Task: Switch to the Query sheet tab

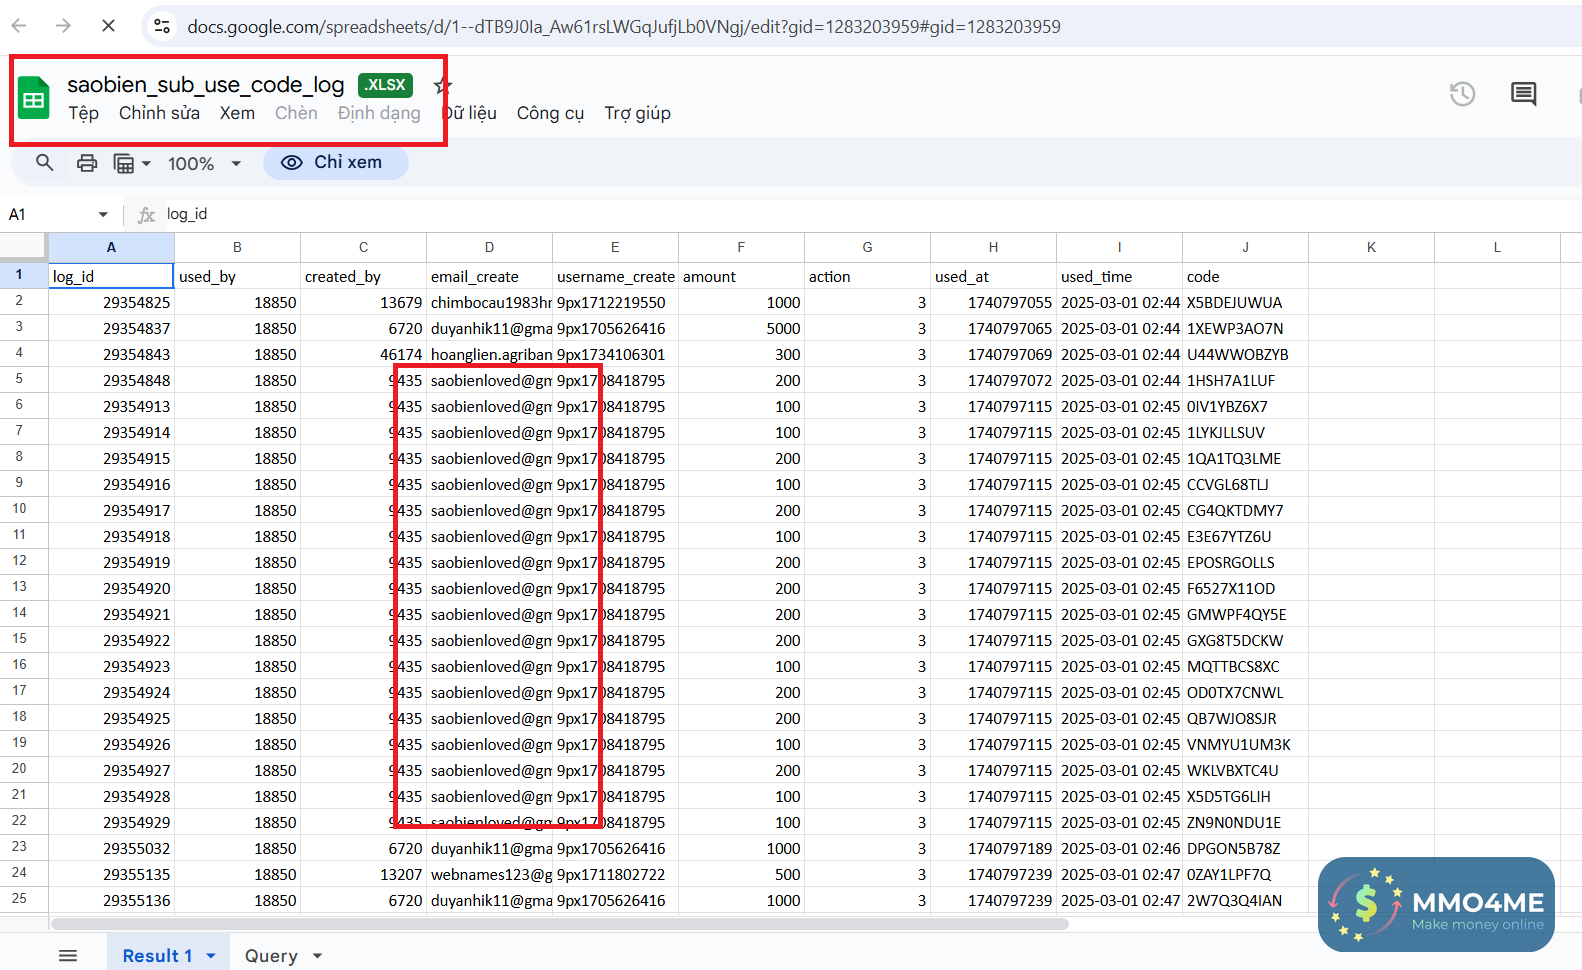Action: point(271,956)
